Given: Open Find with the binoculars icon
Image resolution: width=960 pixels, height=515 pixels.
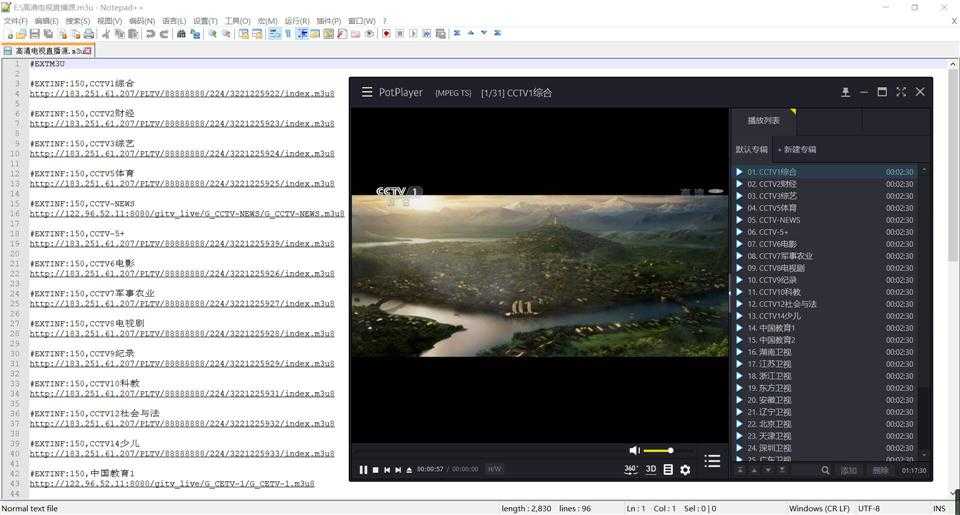Looking at the screenshot, I should point(181,34).
